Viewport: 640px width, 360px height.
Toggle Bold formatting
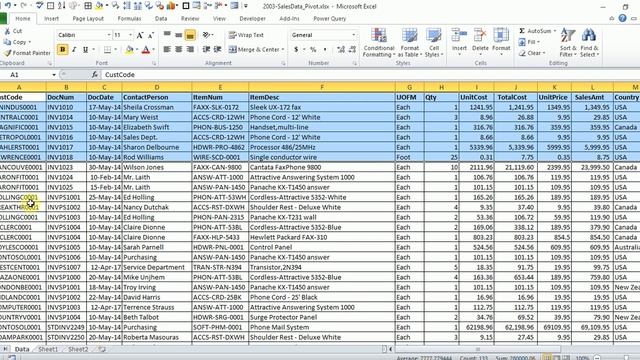pos(62,50)
